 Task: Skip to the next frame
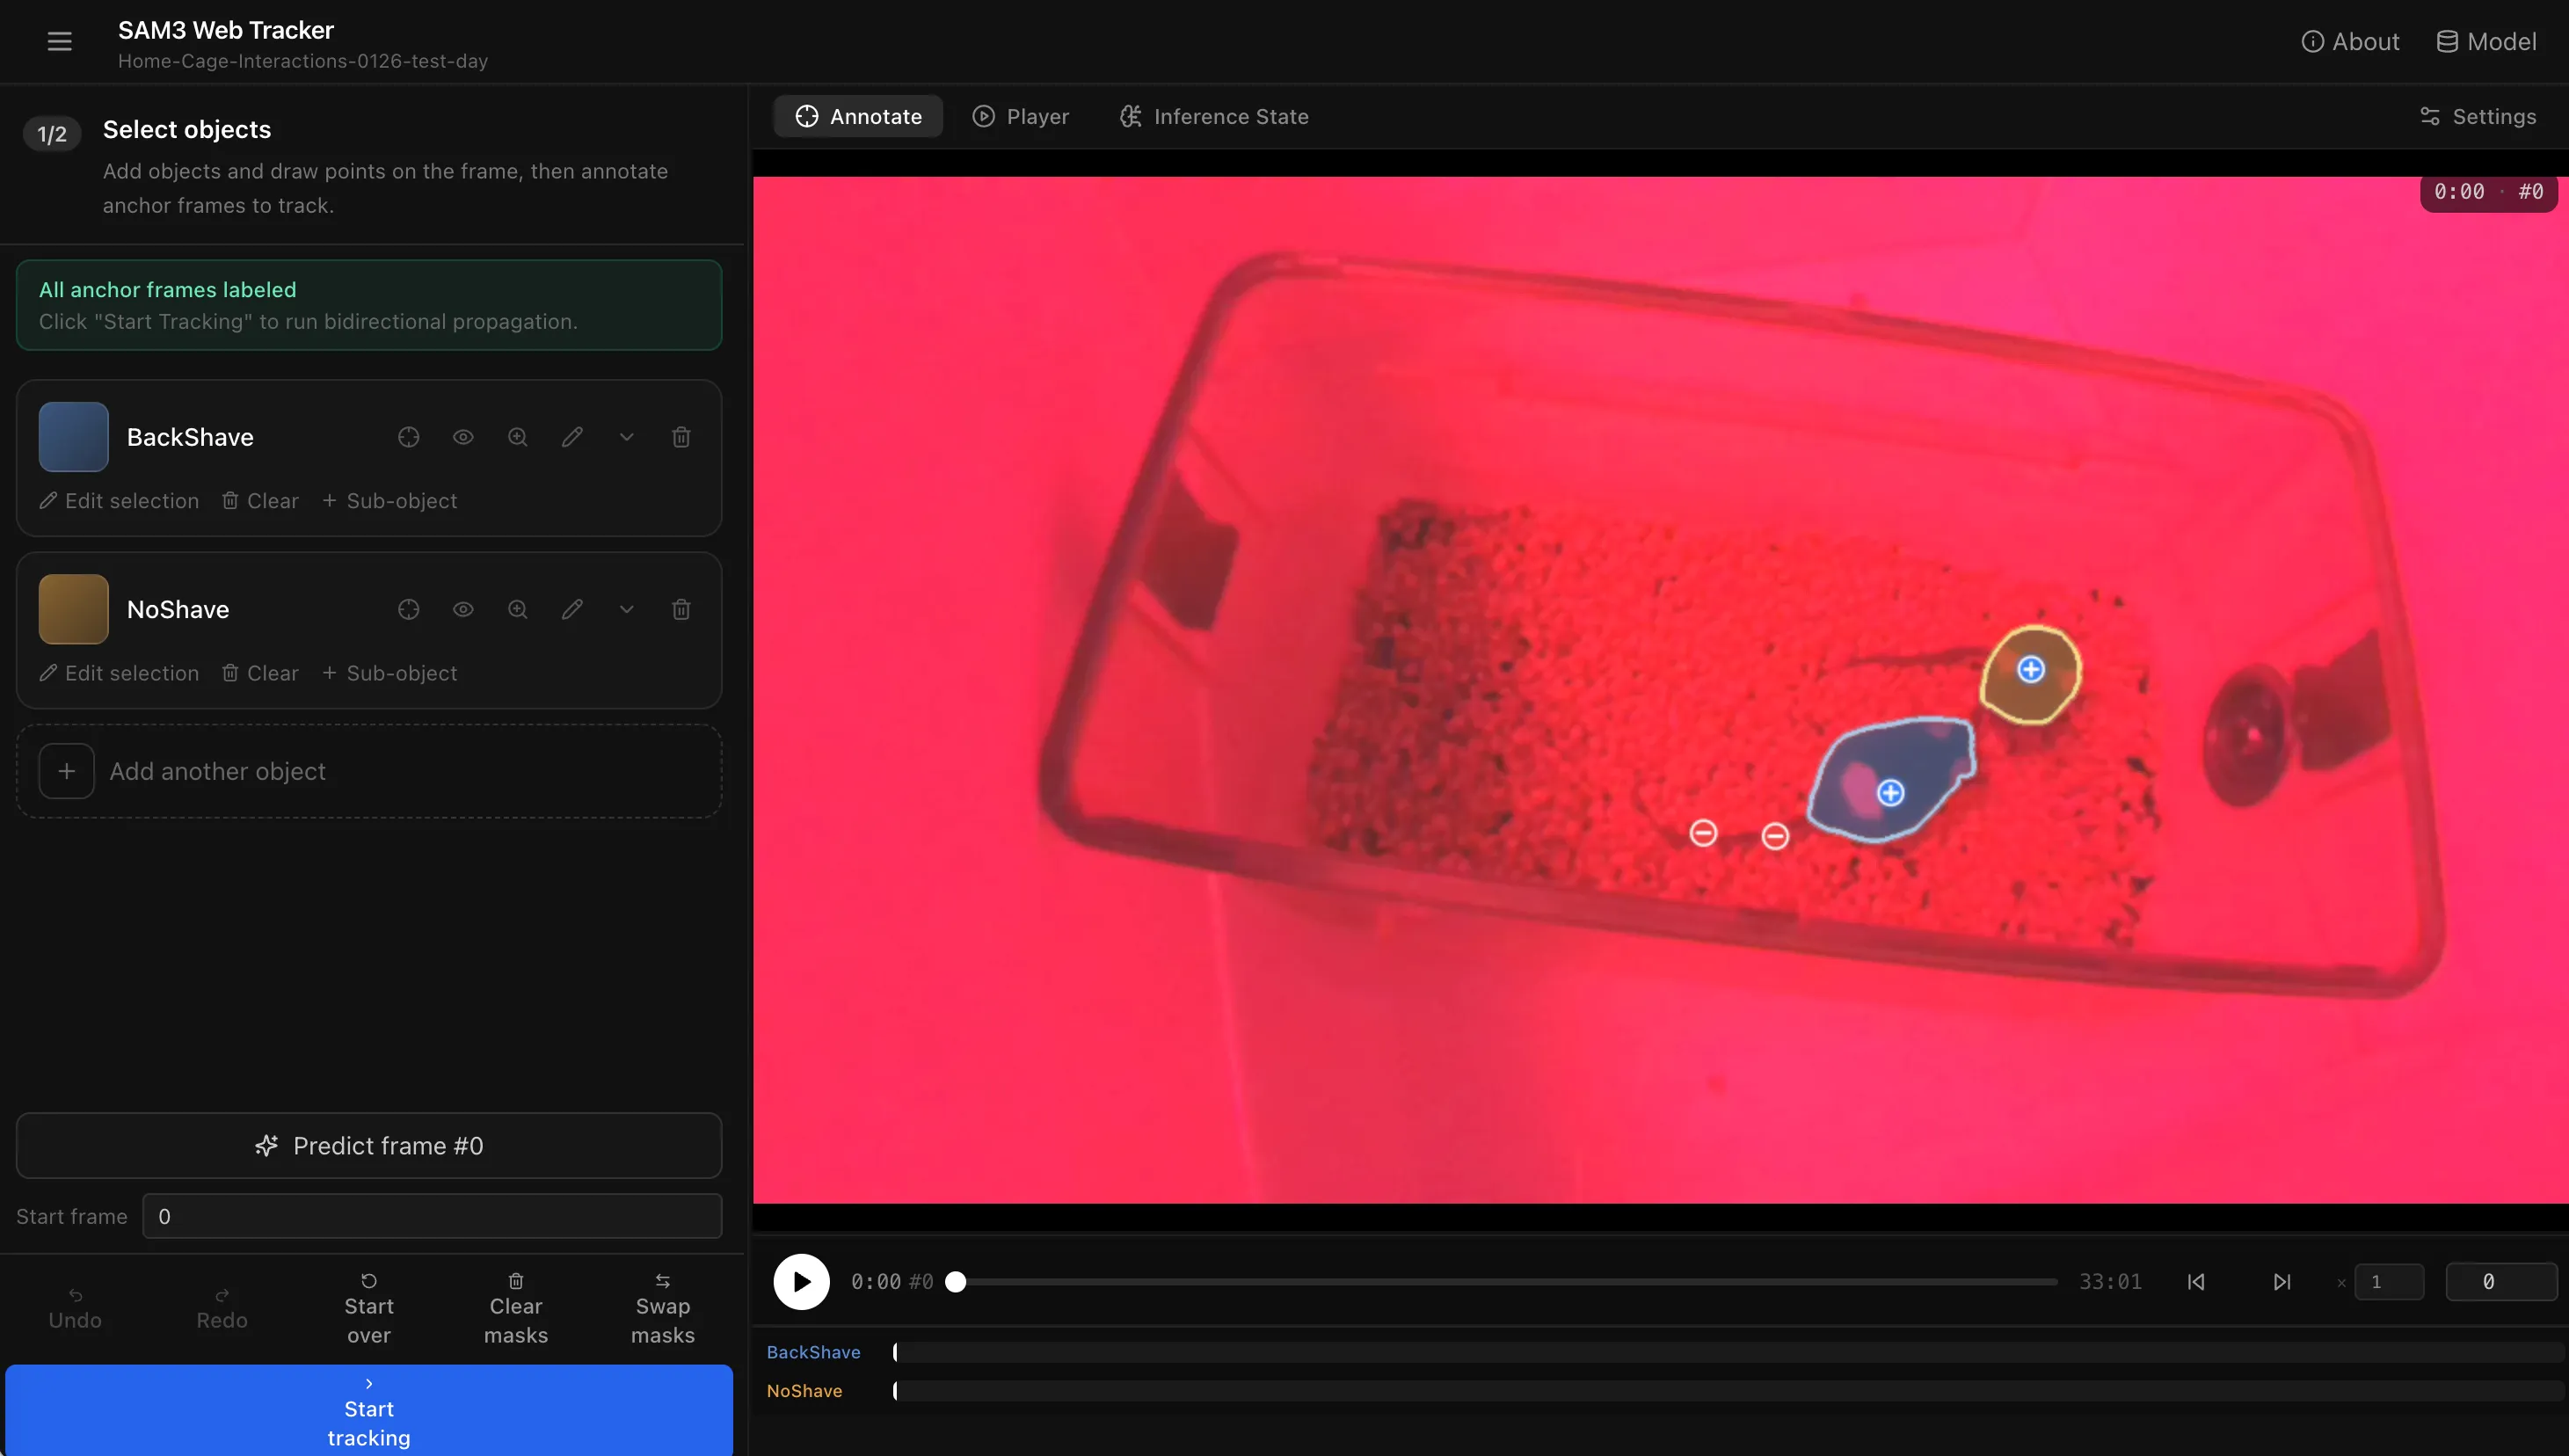[2282, 1282]
